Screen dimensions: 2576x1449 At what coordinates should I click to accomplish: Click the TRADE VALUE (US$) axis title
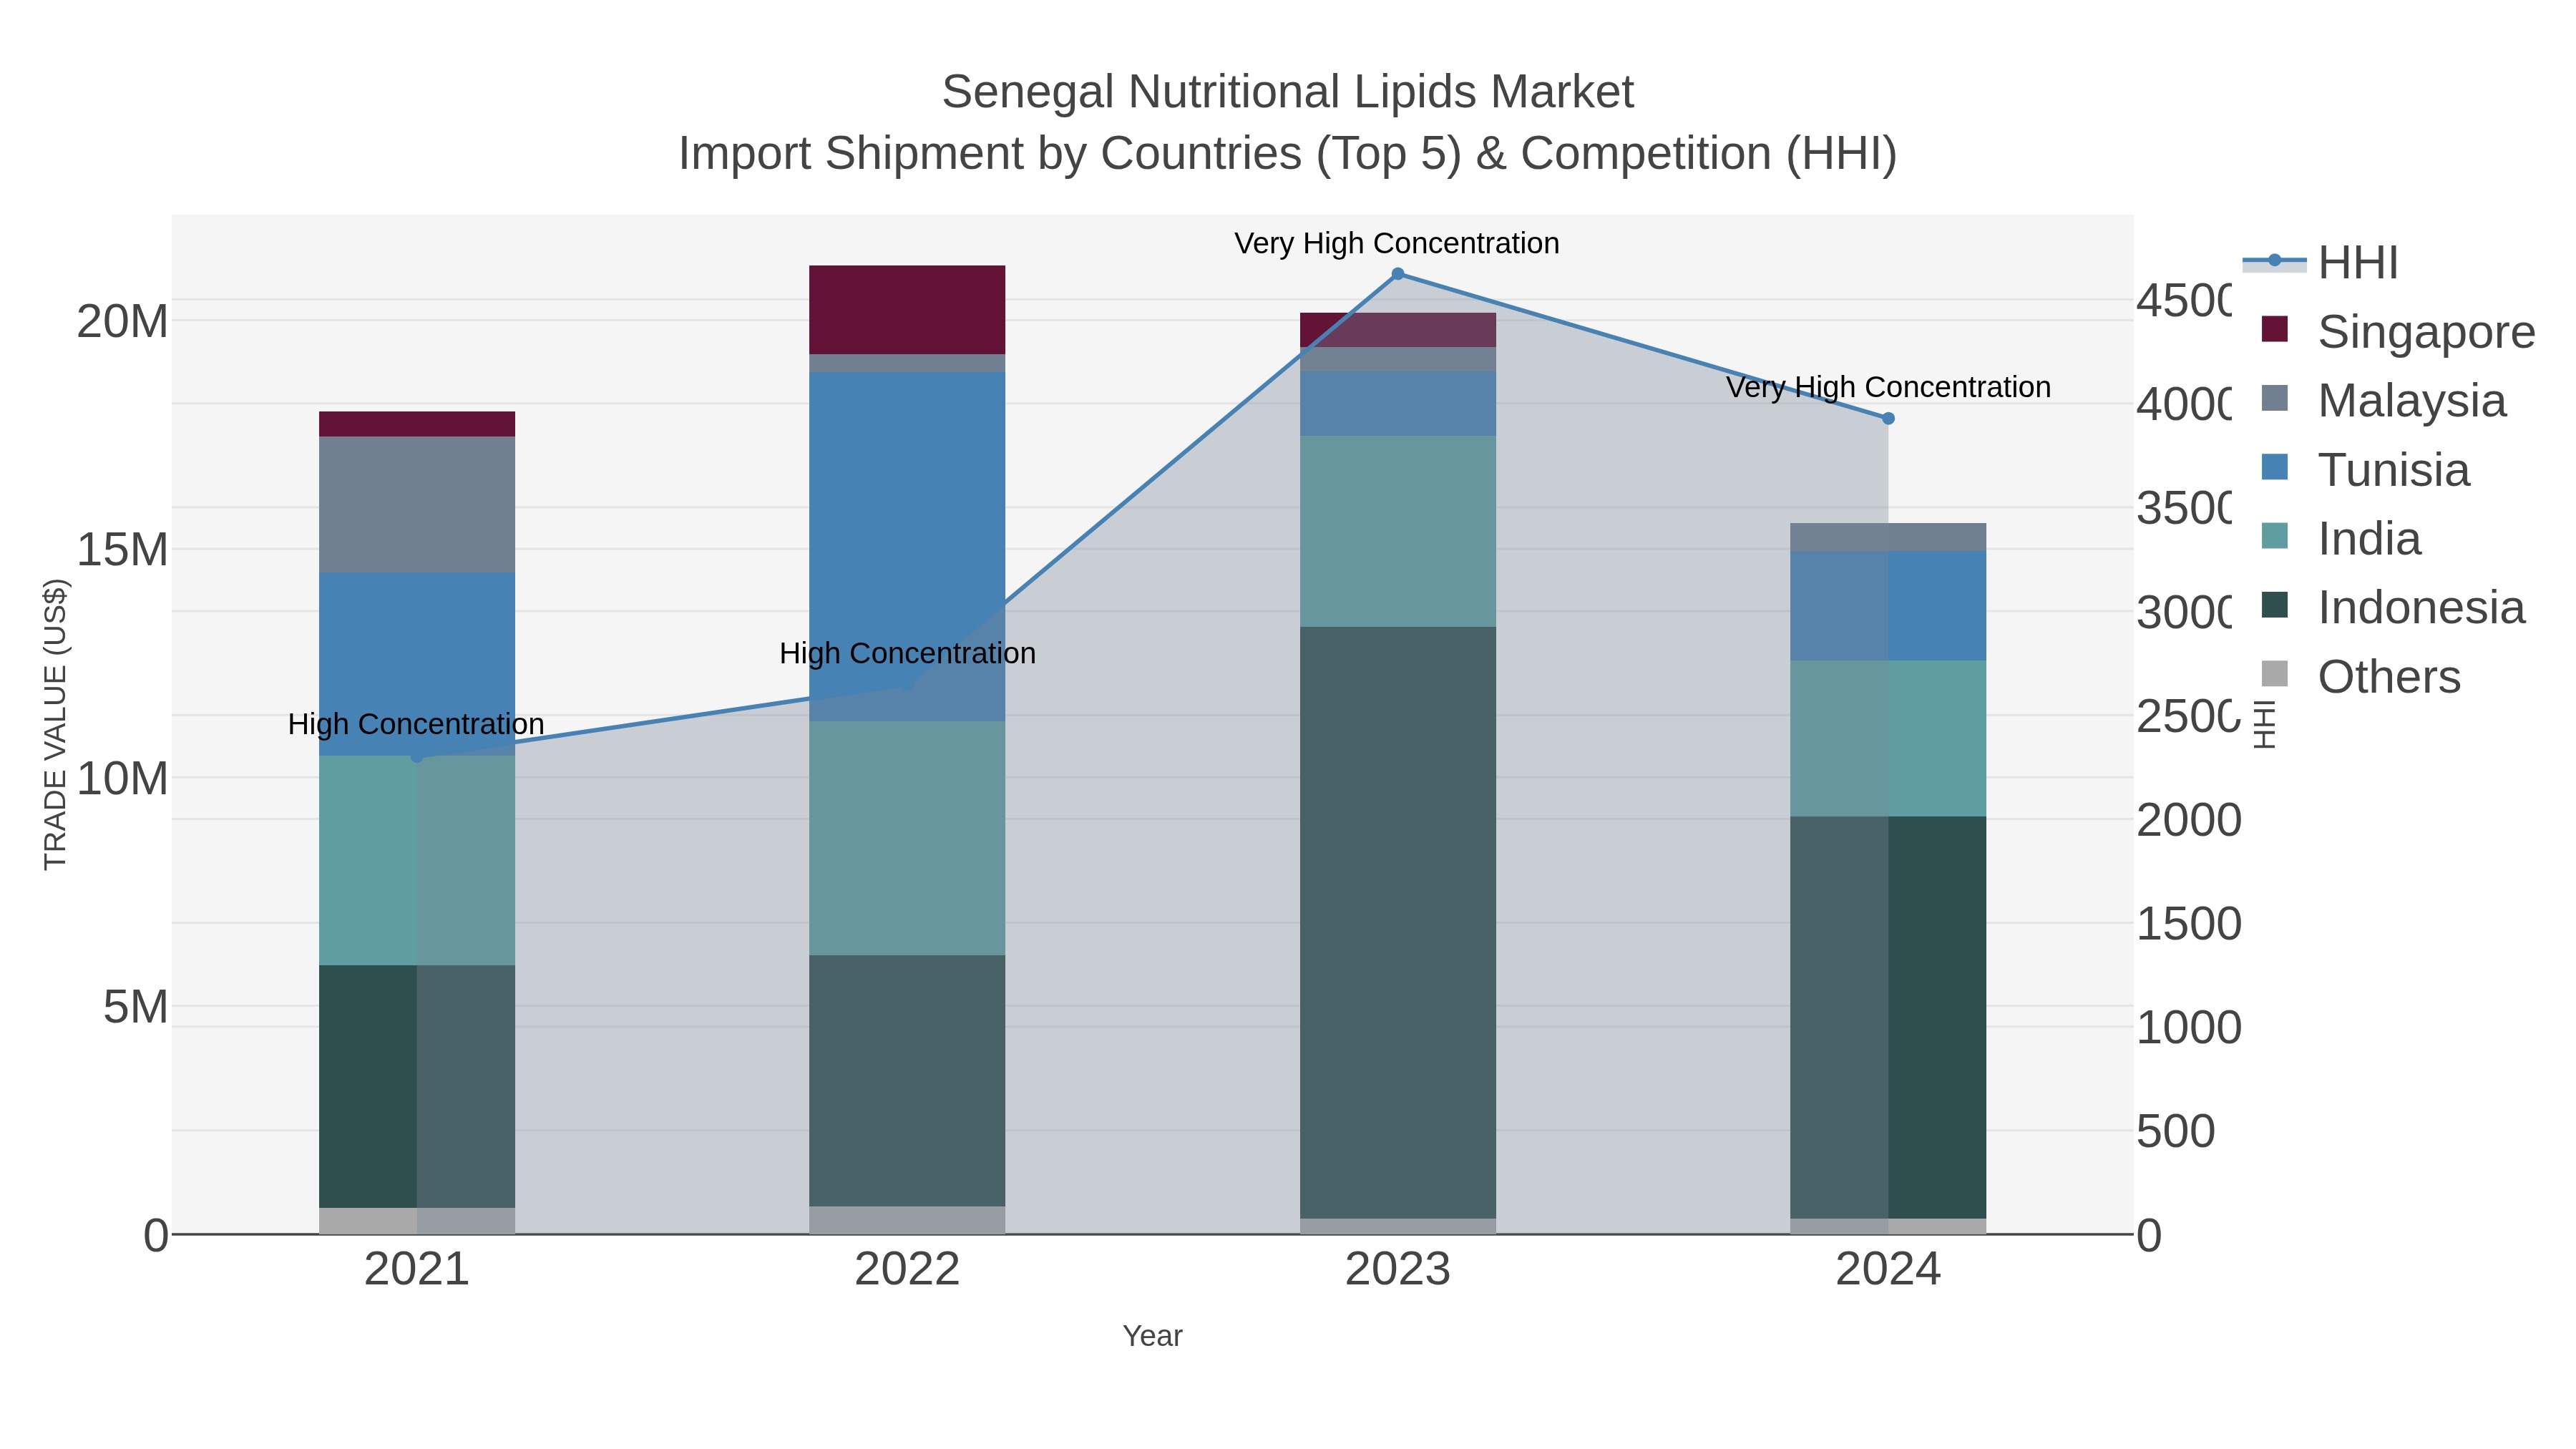point(55,724)
